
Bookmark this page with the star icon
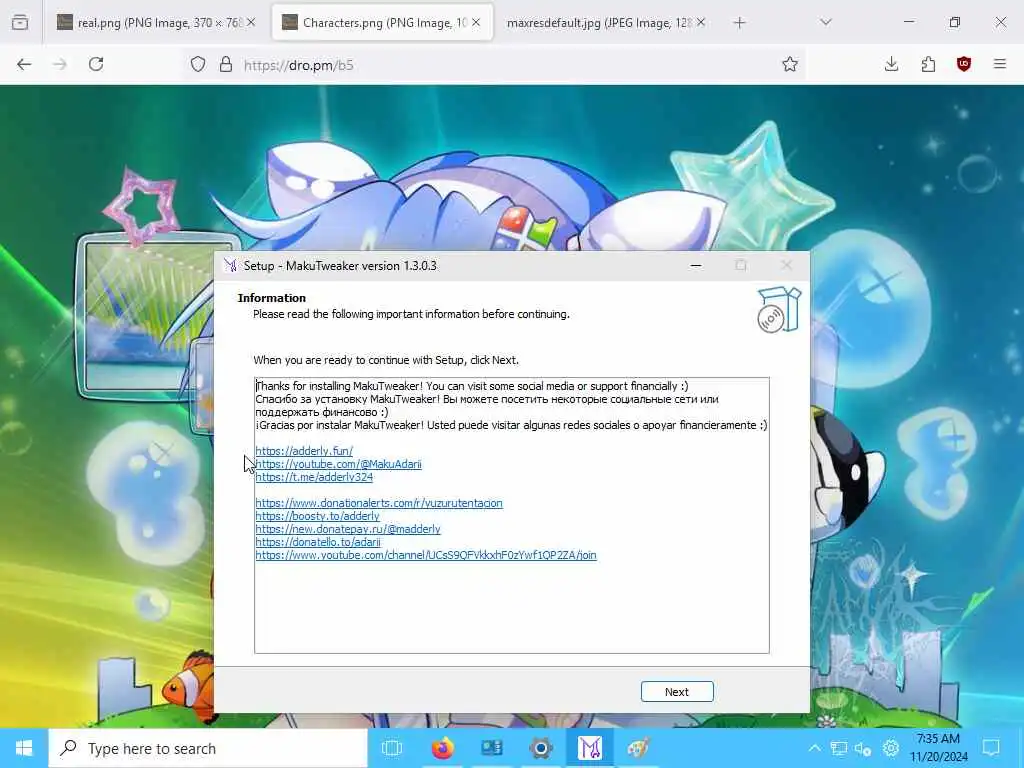tap(790, 64)
